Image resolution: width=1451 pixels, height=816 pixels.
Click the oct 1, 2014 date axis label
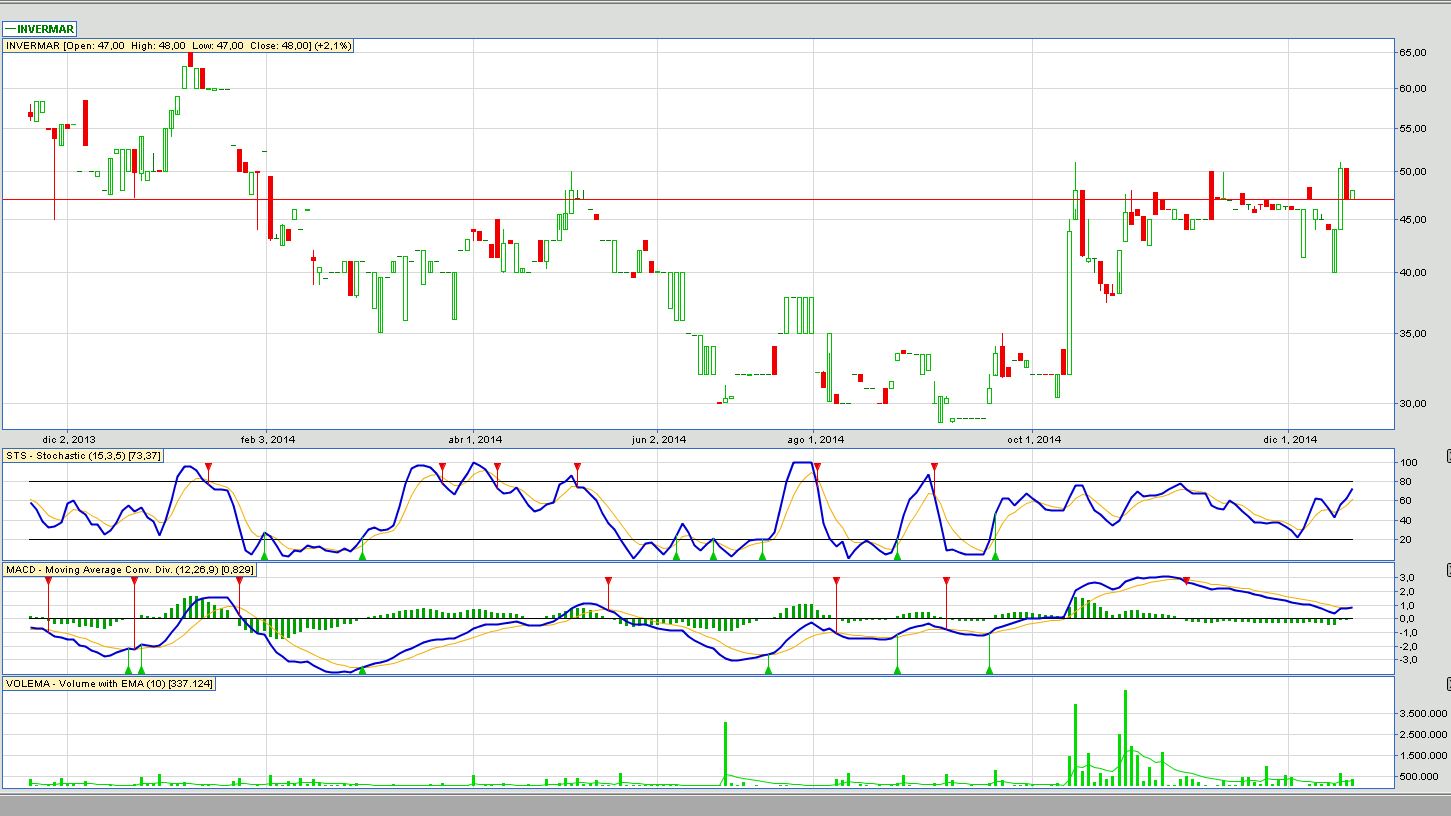[x=1035, y=439]
